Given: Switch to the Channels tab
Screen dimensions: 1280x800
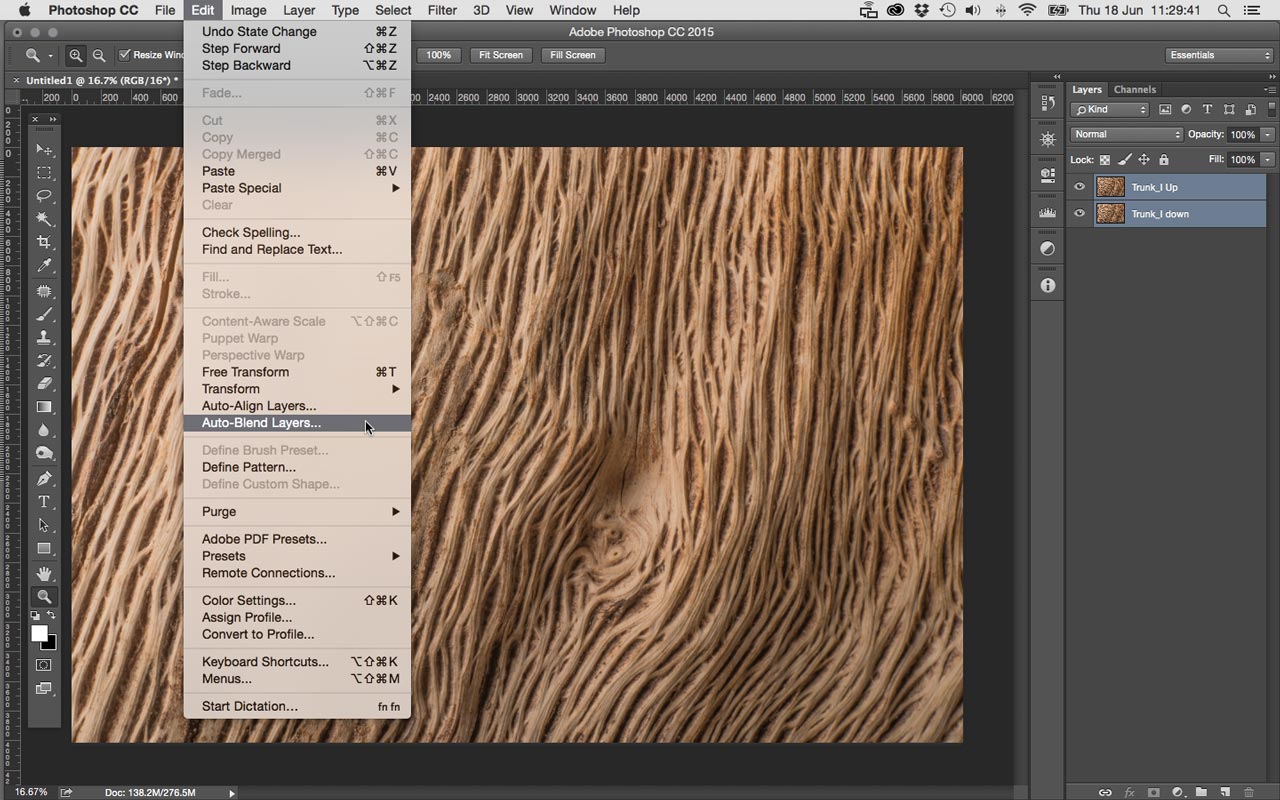Looking at the screenshot, I should click(x=1135, y=89).
